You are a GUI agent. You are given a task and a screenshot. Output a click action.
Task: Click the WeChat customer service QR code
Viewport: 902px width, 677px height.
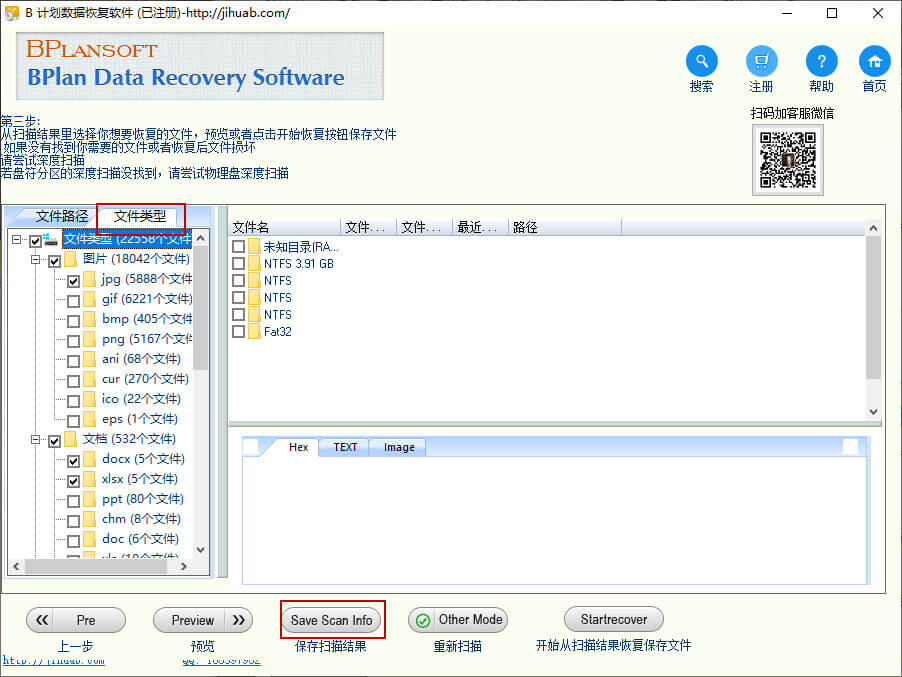787,159
